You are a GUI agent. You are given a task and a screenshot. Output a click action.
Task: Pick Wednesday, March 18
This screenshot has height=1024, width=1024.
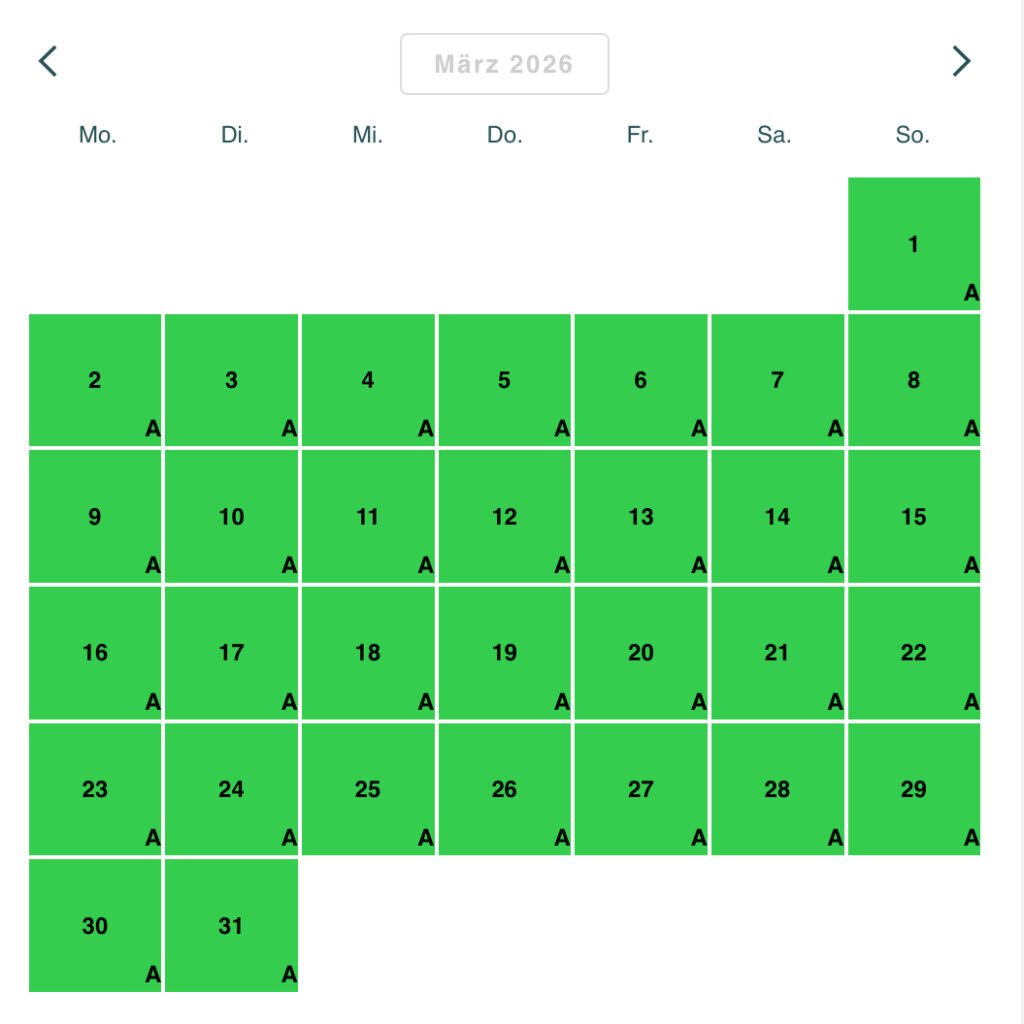pos(368,653)
